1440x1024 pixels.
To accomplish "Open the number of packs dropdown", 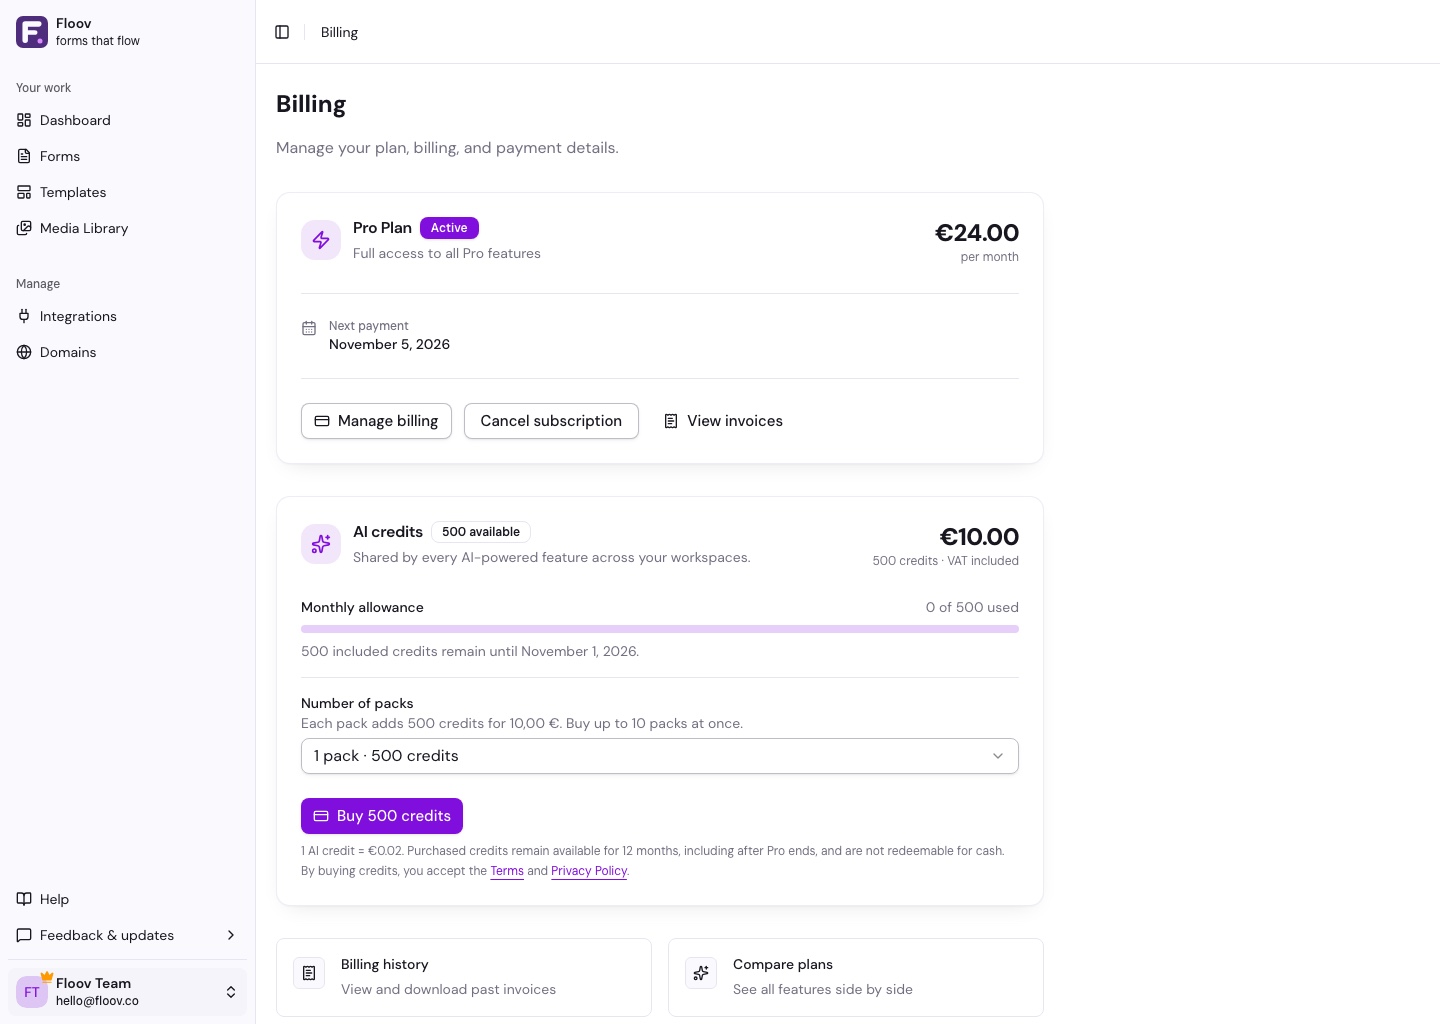I will [660, 756].
